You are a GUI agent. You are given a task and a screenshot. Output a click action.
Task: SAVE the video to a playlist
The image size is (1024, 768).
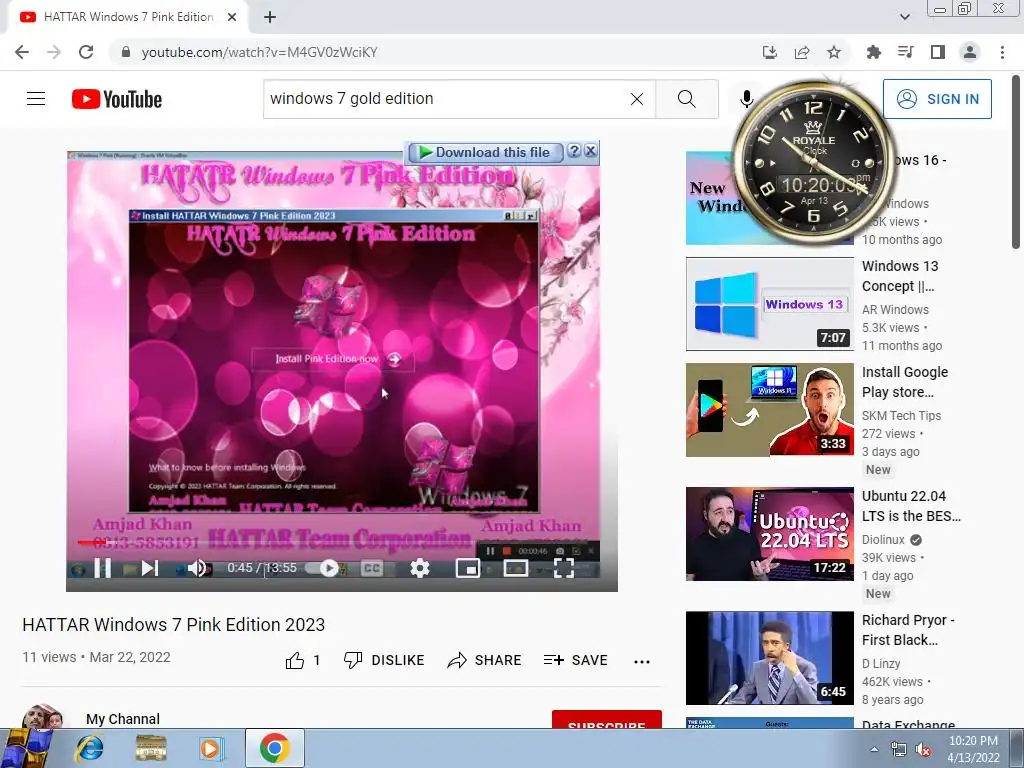[x=575, y=660]
